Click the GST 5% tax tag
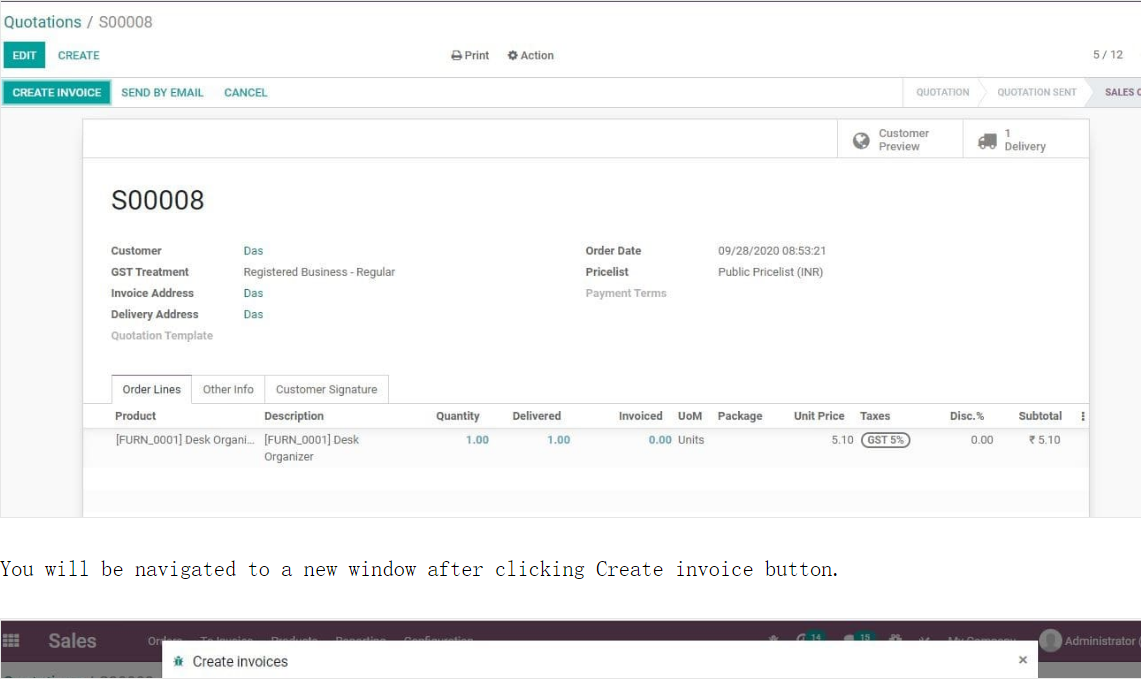 [886, 440]
